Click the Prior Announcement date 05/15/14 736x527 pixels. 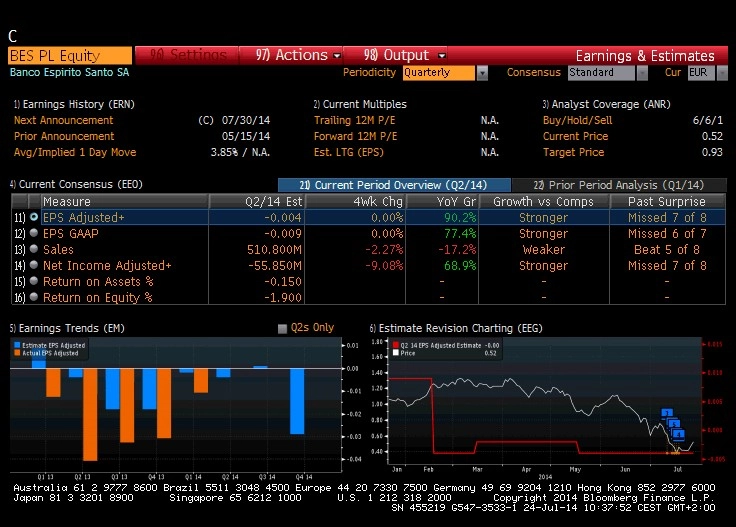245,136
